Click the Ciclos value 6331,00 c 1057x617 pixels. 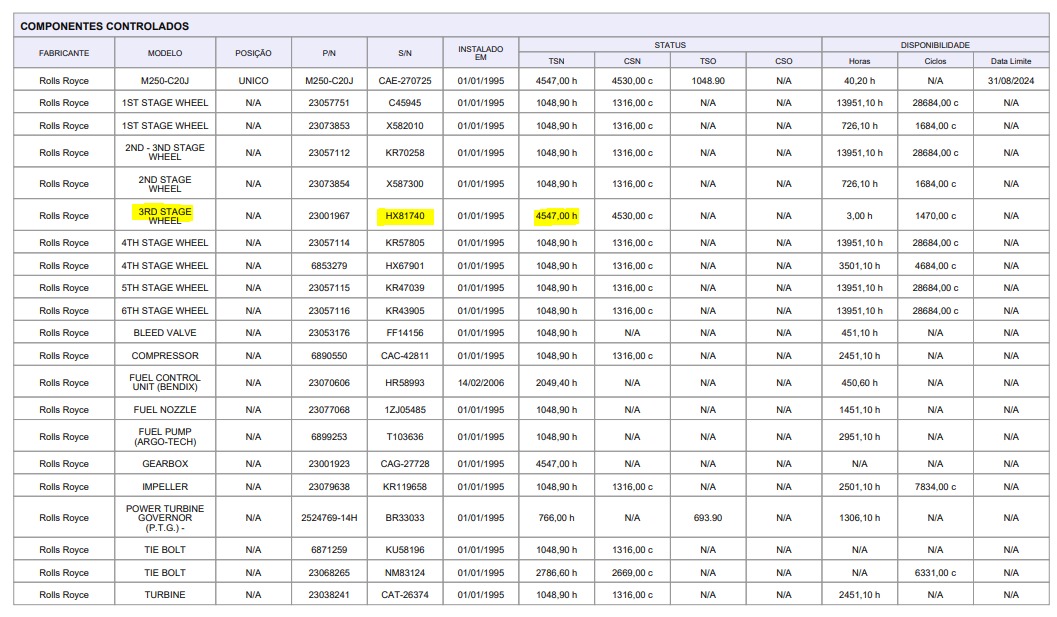point(935,572)
